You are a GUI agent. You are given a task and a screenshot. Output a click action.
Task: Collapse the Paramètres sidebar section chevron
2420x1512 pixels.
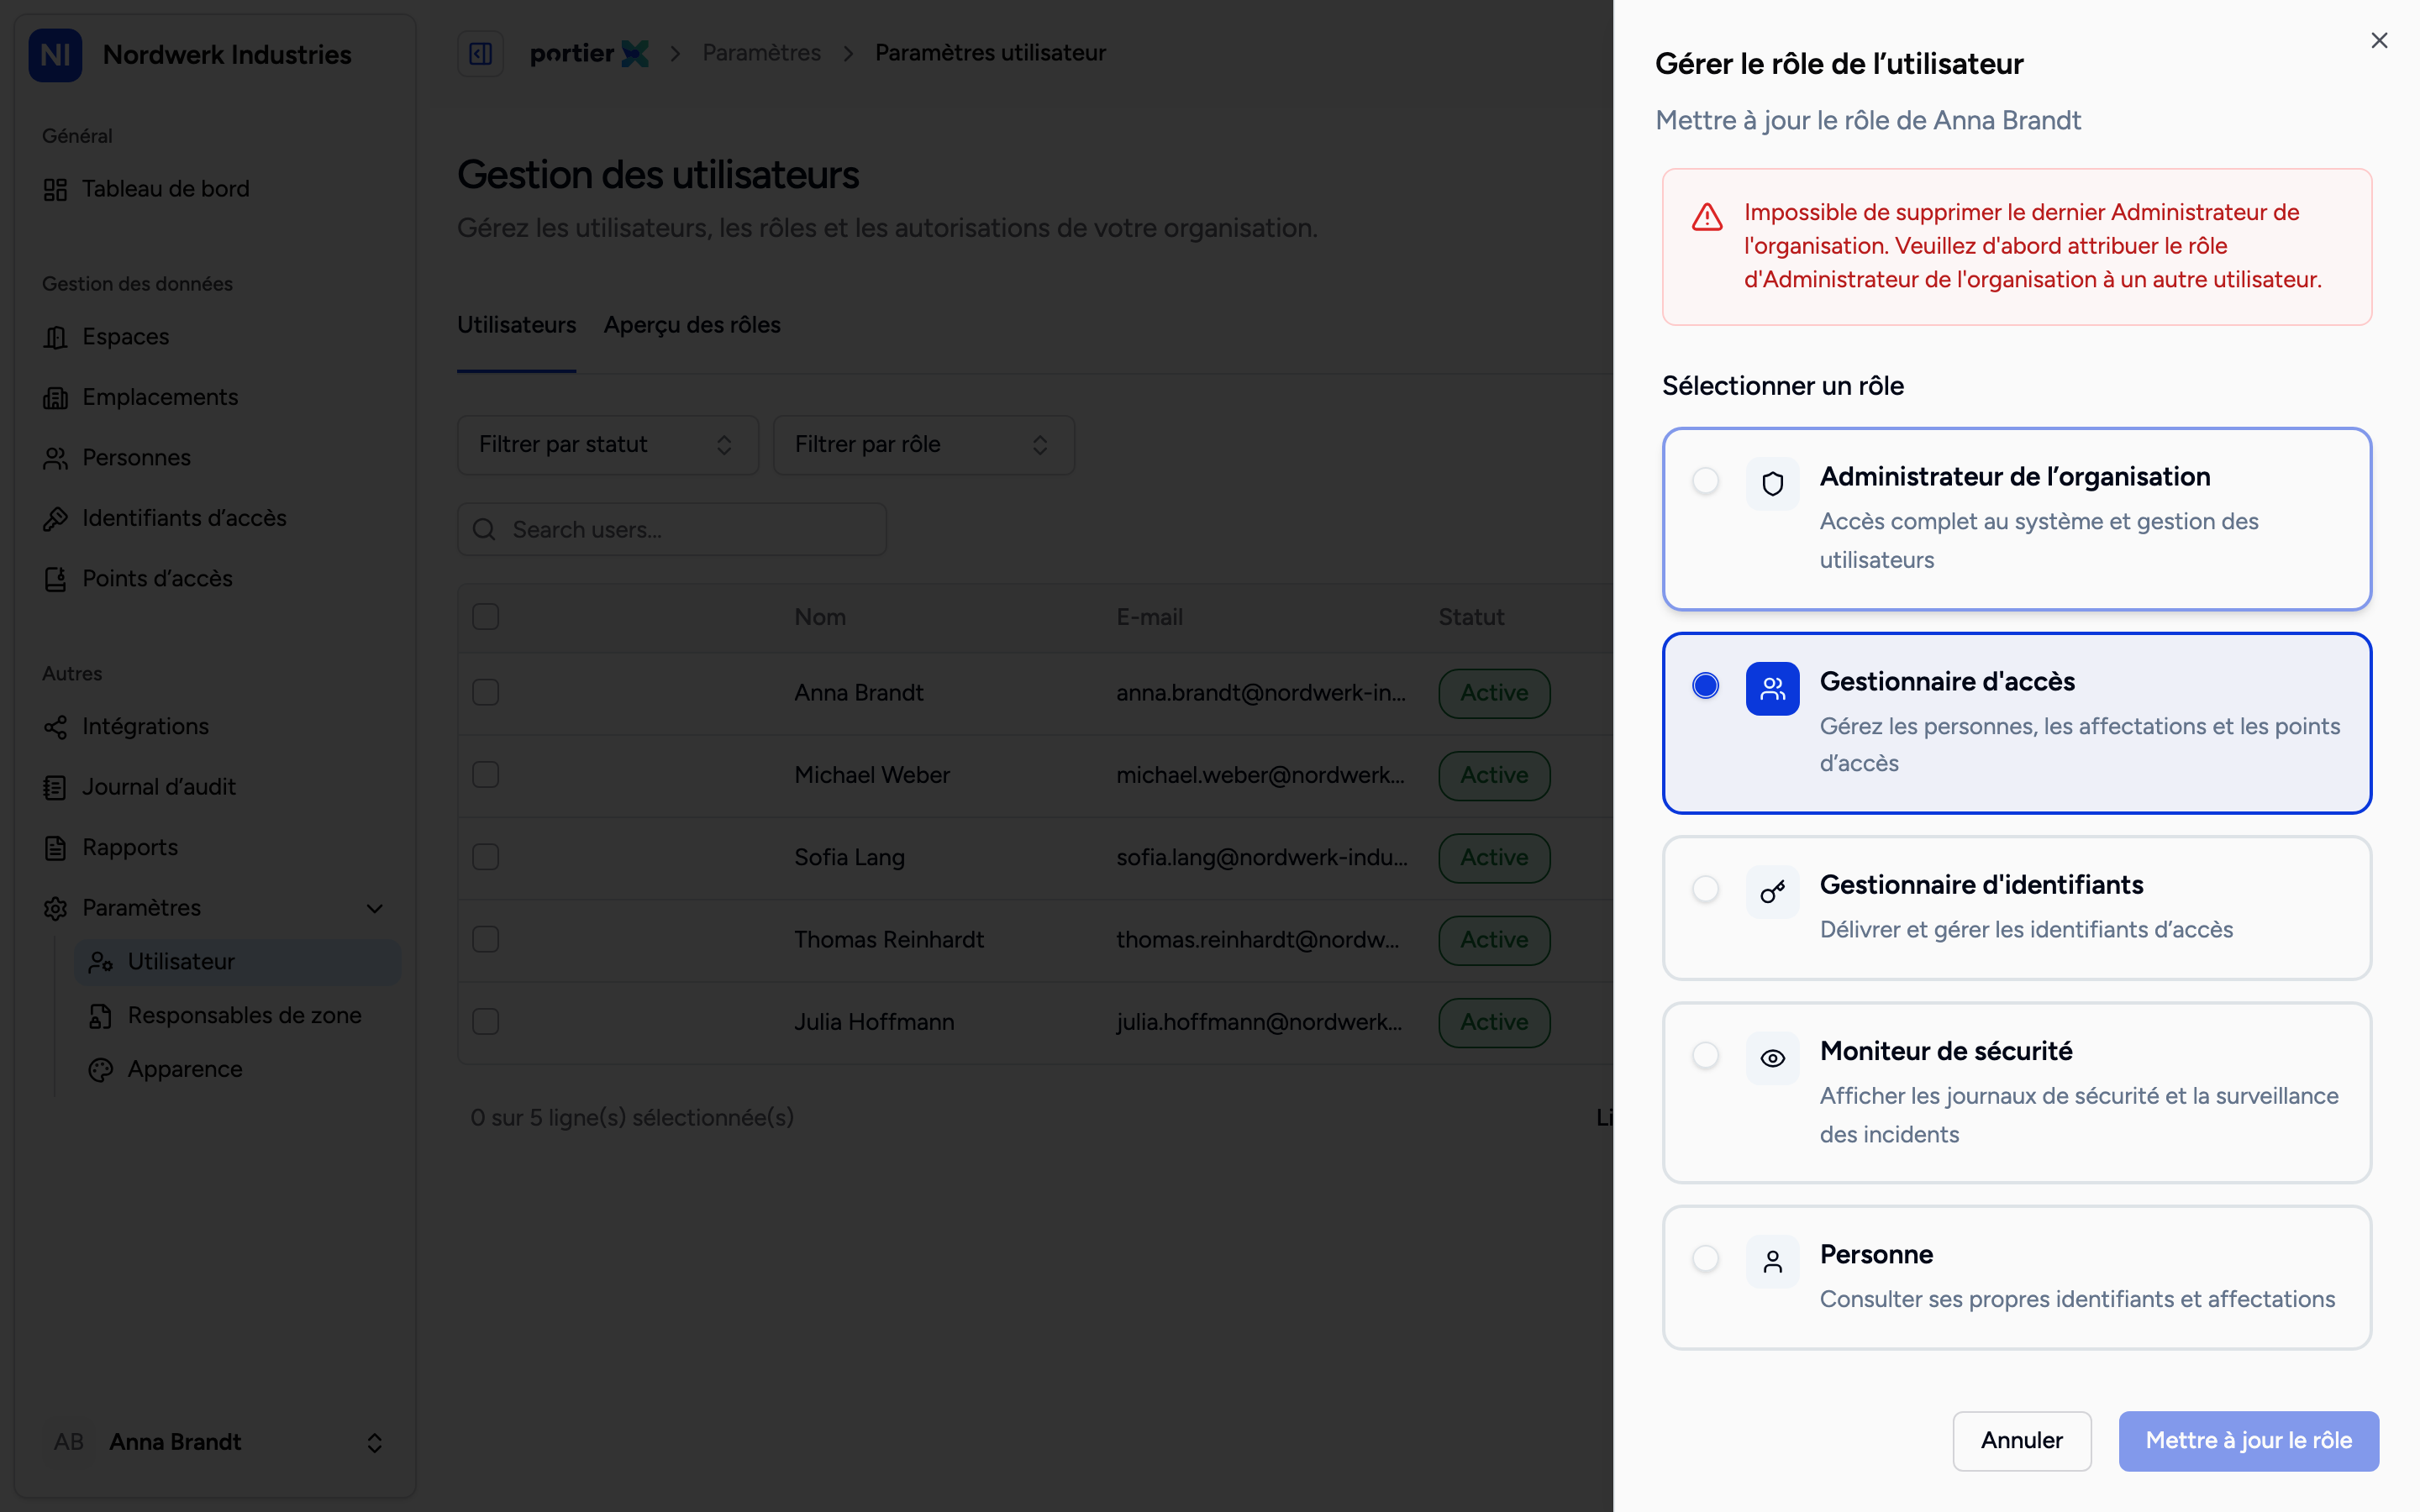pyautogui.click(x=375, y=908)
